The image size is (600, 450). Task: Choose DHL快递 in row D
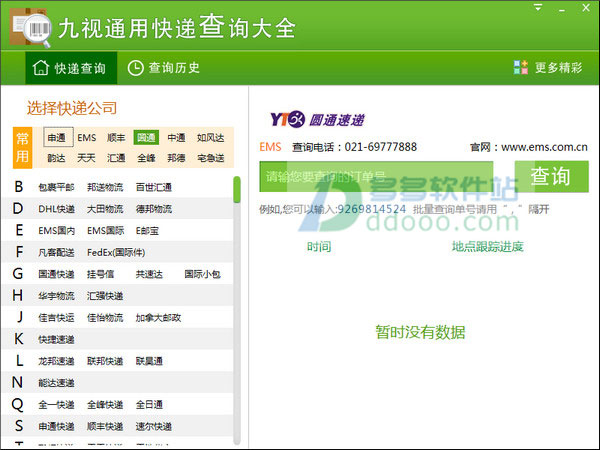tap(56, 209)
